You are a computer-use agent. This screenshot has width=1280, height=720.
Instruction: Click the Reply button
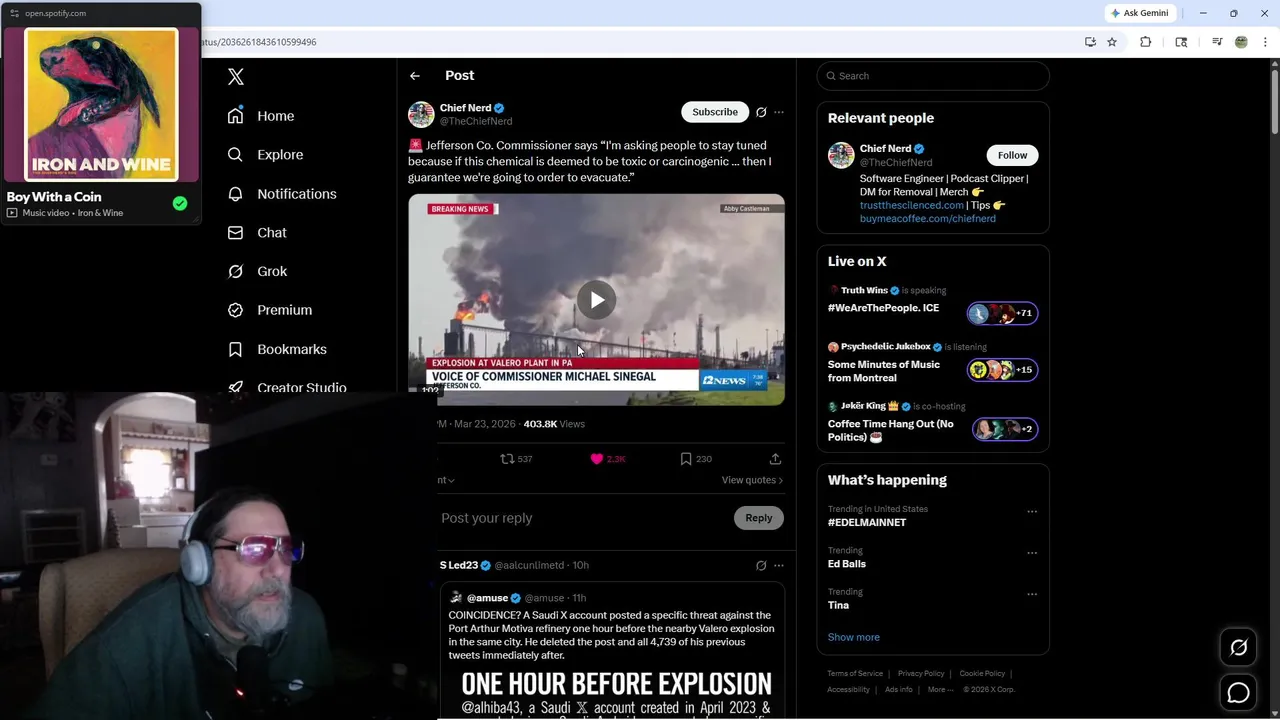pyautogui.click(x=759, y=518)
